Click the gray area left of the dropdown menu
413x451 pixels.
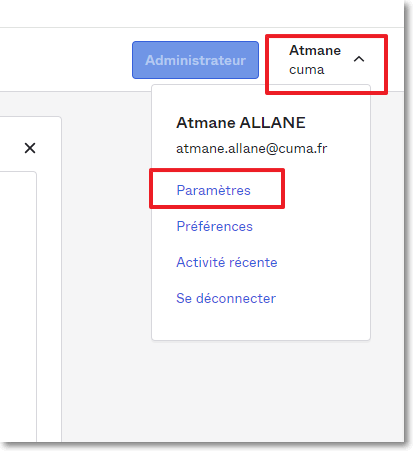107,217
